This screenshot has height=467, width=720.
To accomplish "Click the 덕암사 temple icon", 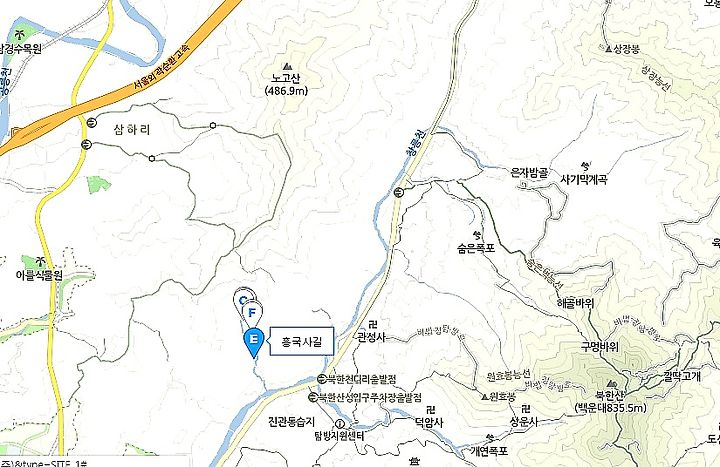I will (430, 410).
